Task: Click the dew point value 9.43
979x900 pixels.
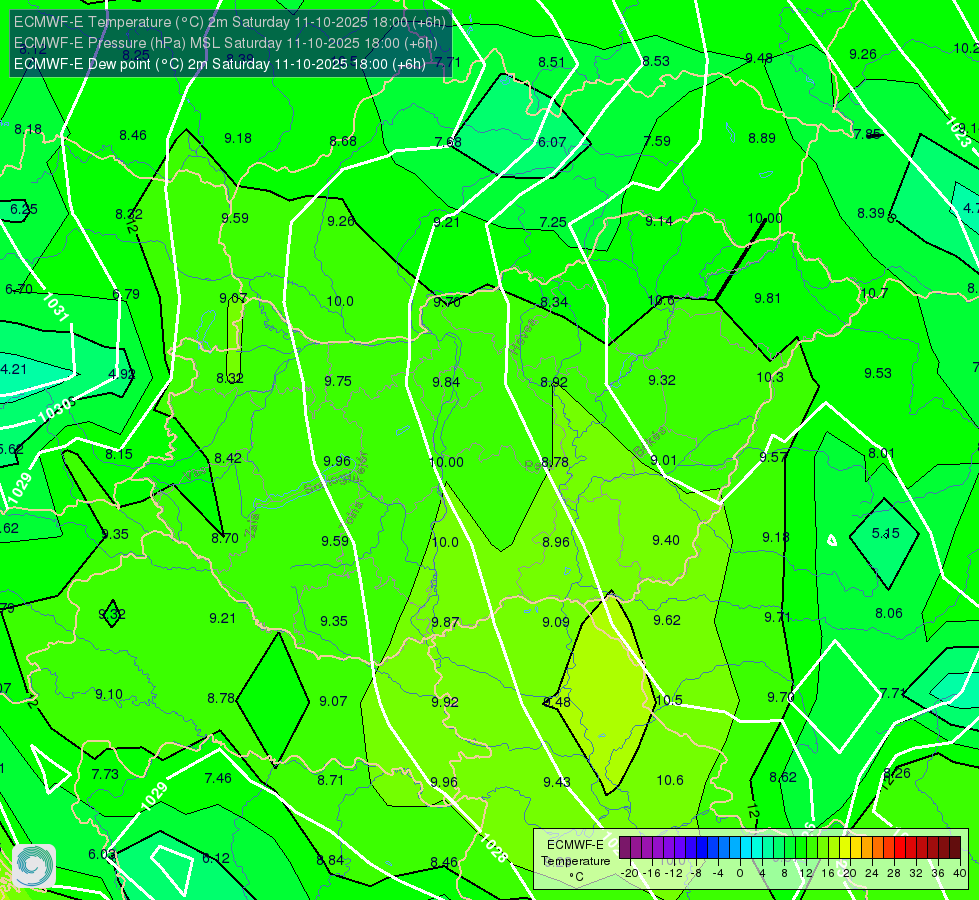Action: click(556, 782)
